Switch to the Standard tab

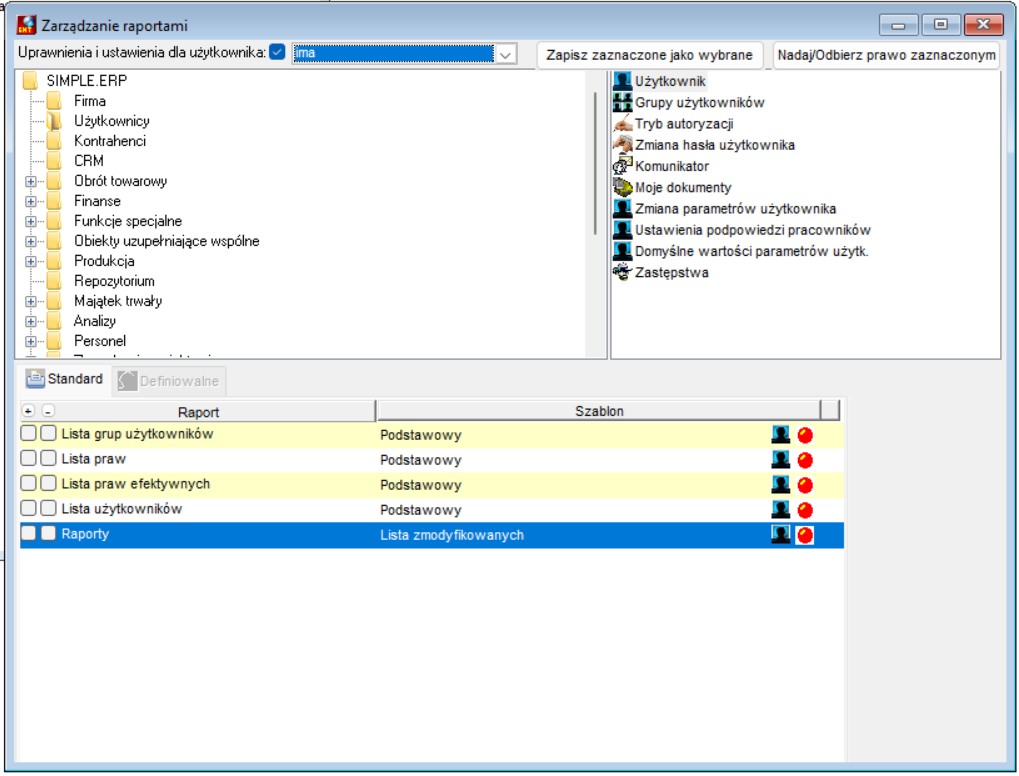64,379
